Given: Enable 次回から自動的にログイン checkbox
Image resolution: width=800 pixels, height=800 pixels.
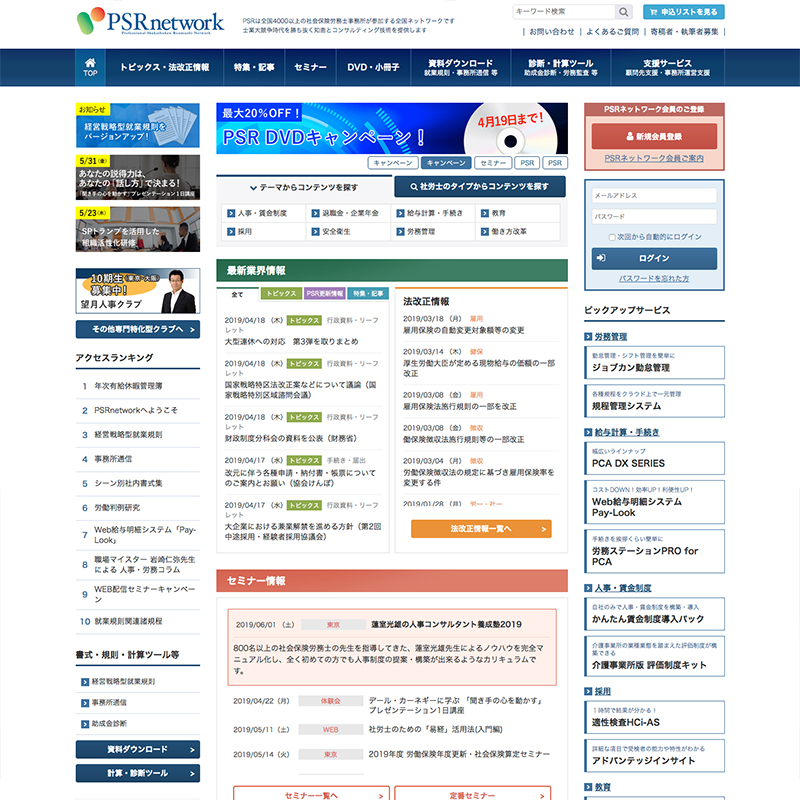Looking at the screenshot, I should [612, 237].
